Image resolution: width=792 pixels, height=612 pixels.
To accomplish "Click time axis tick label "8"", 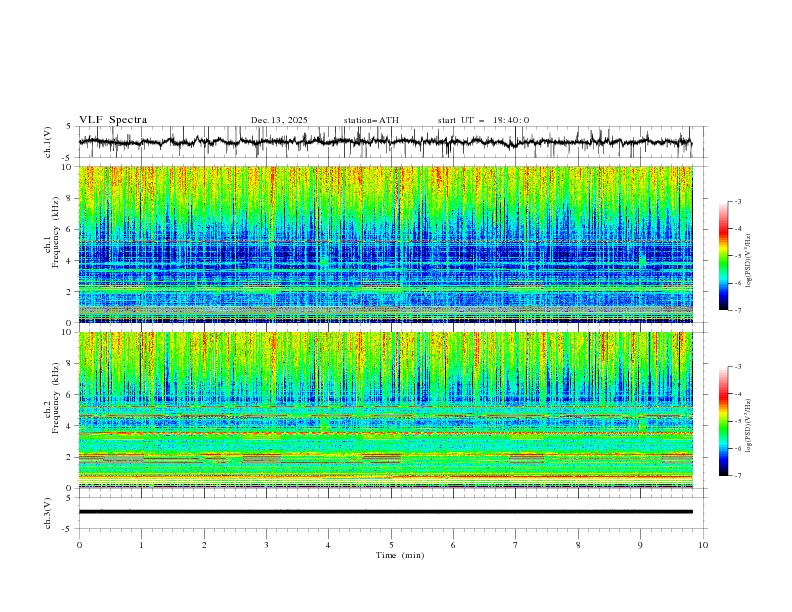I will pos(578,545).
